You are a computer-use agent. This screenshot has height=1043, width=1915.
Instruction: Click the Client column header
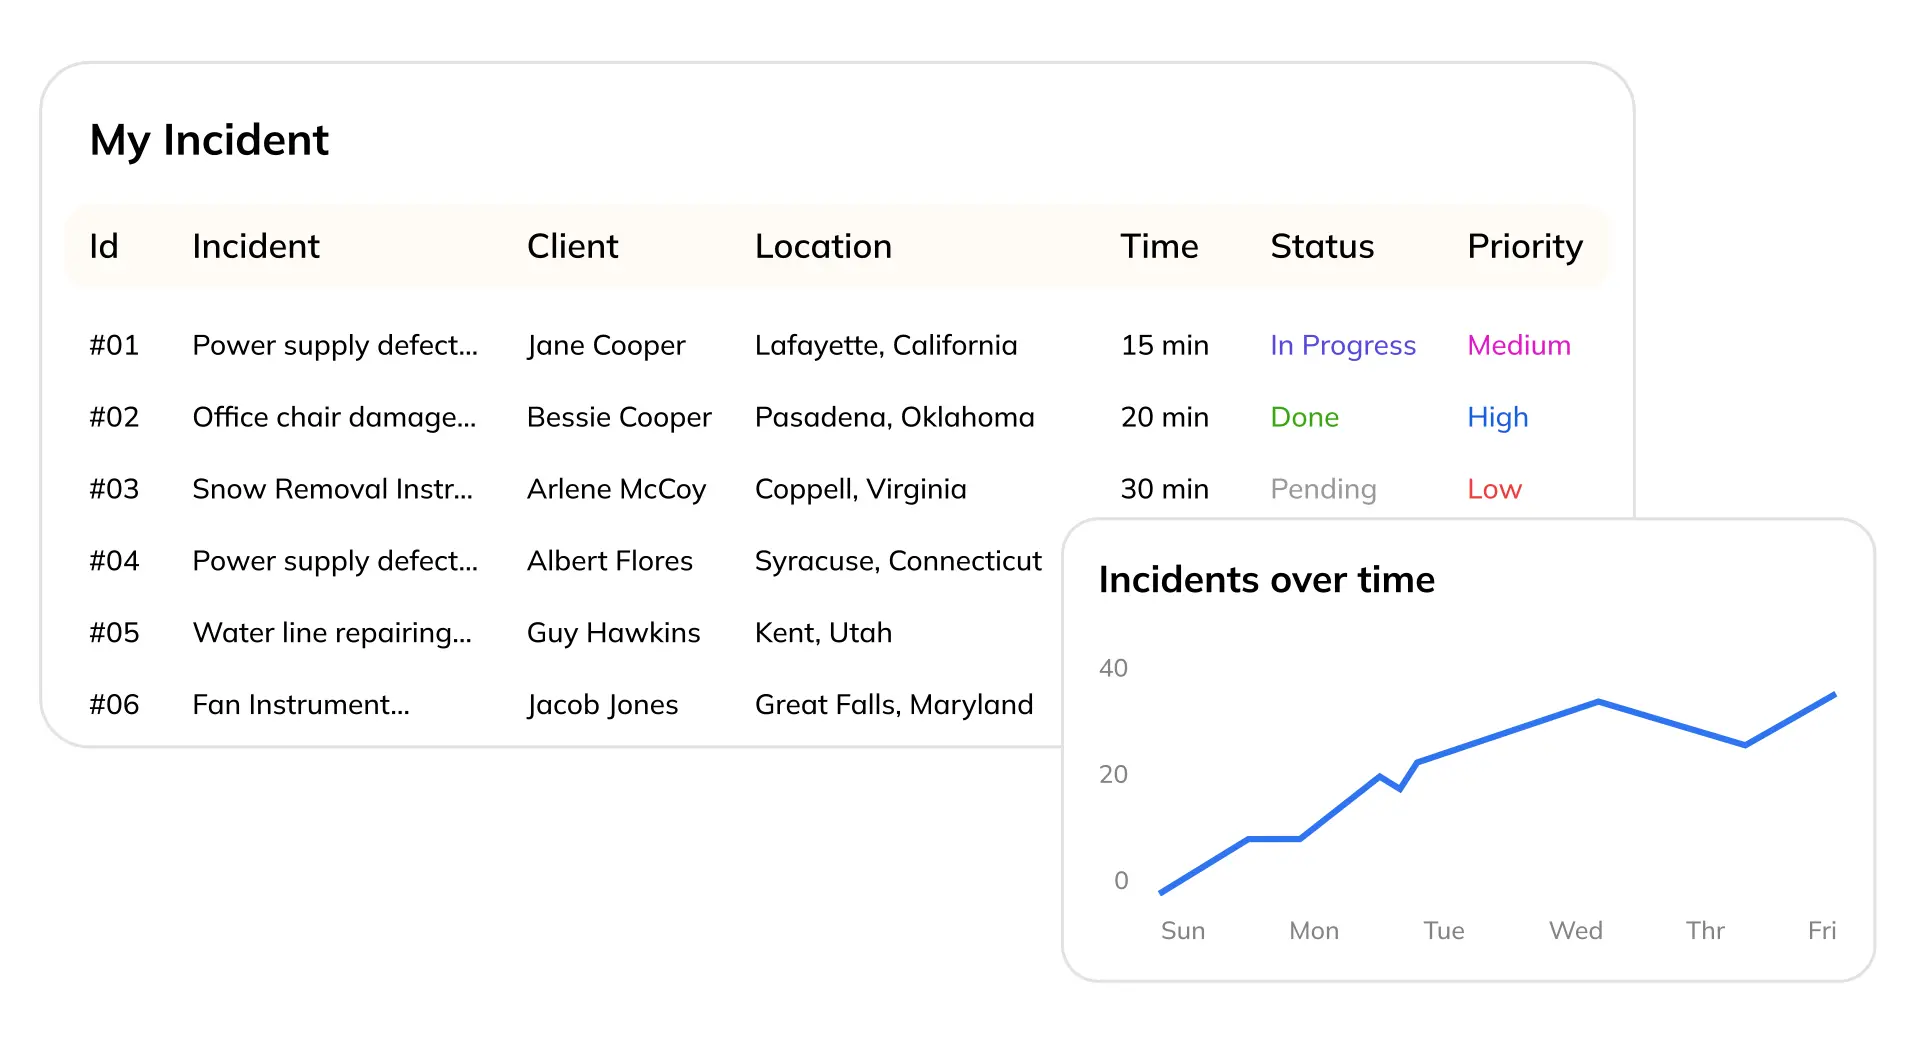pyautogui.click(x=573, y=246)
